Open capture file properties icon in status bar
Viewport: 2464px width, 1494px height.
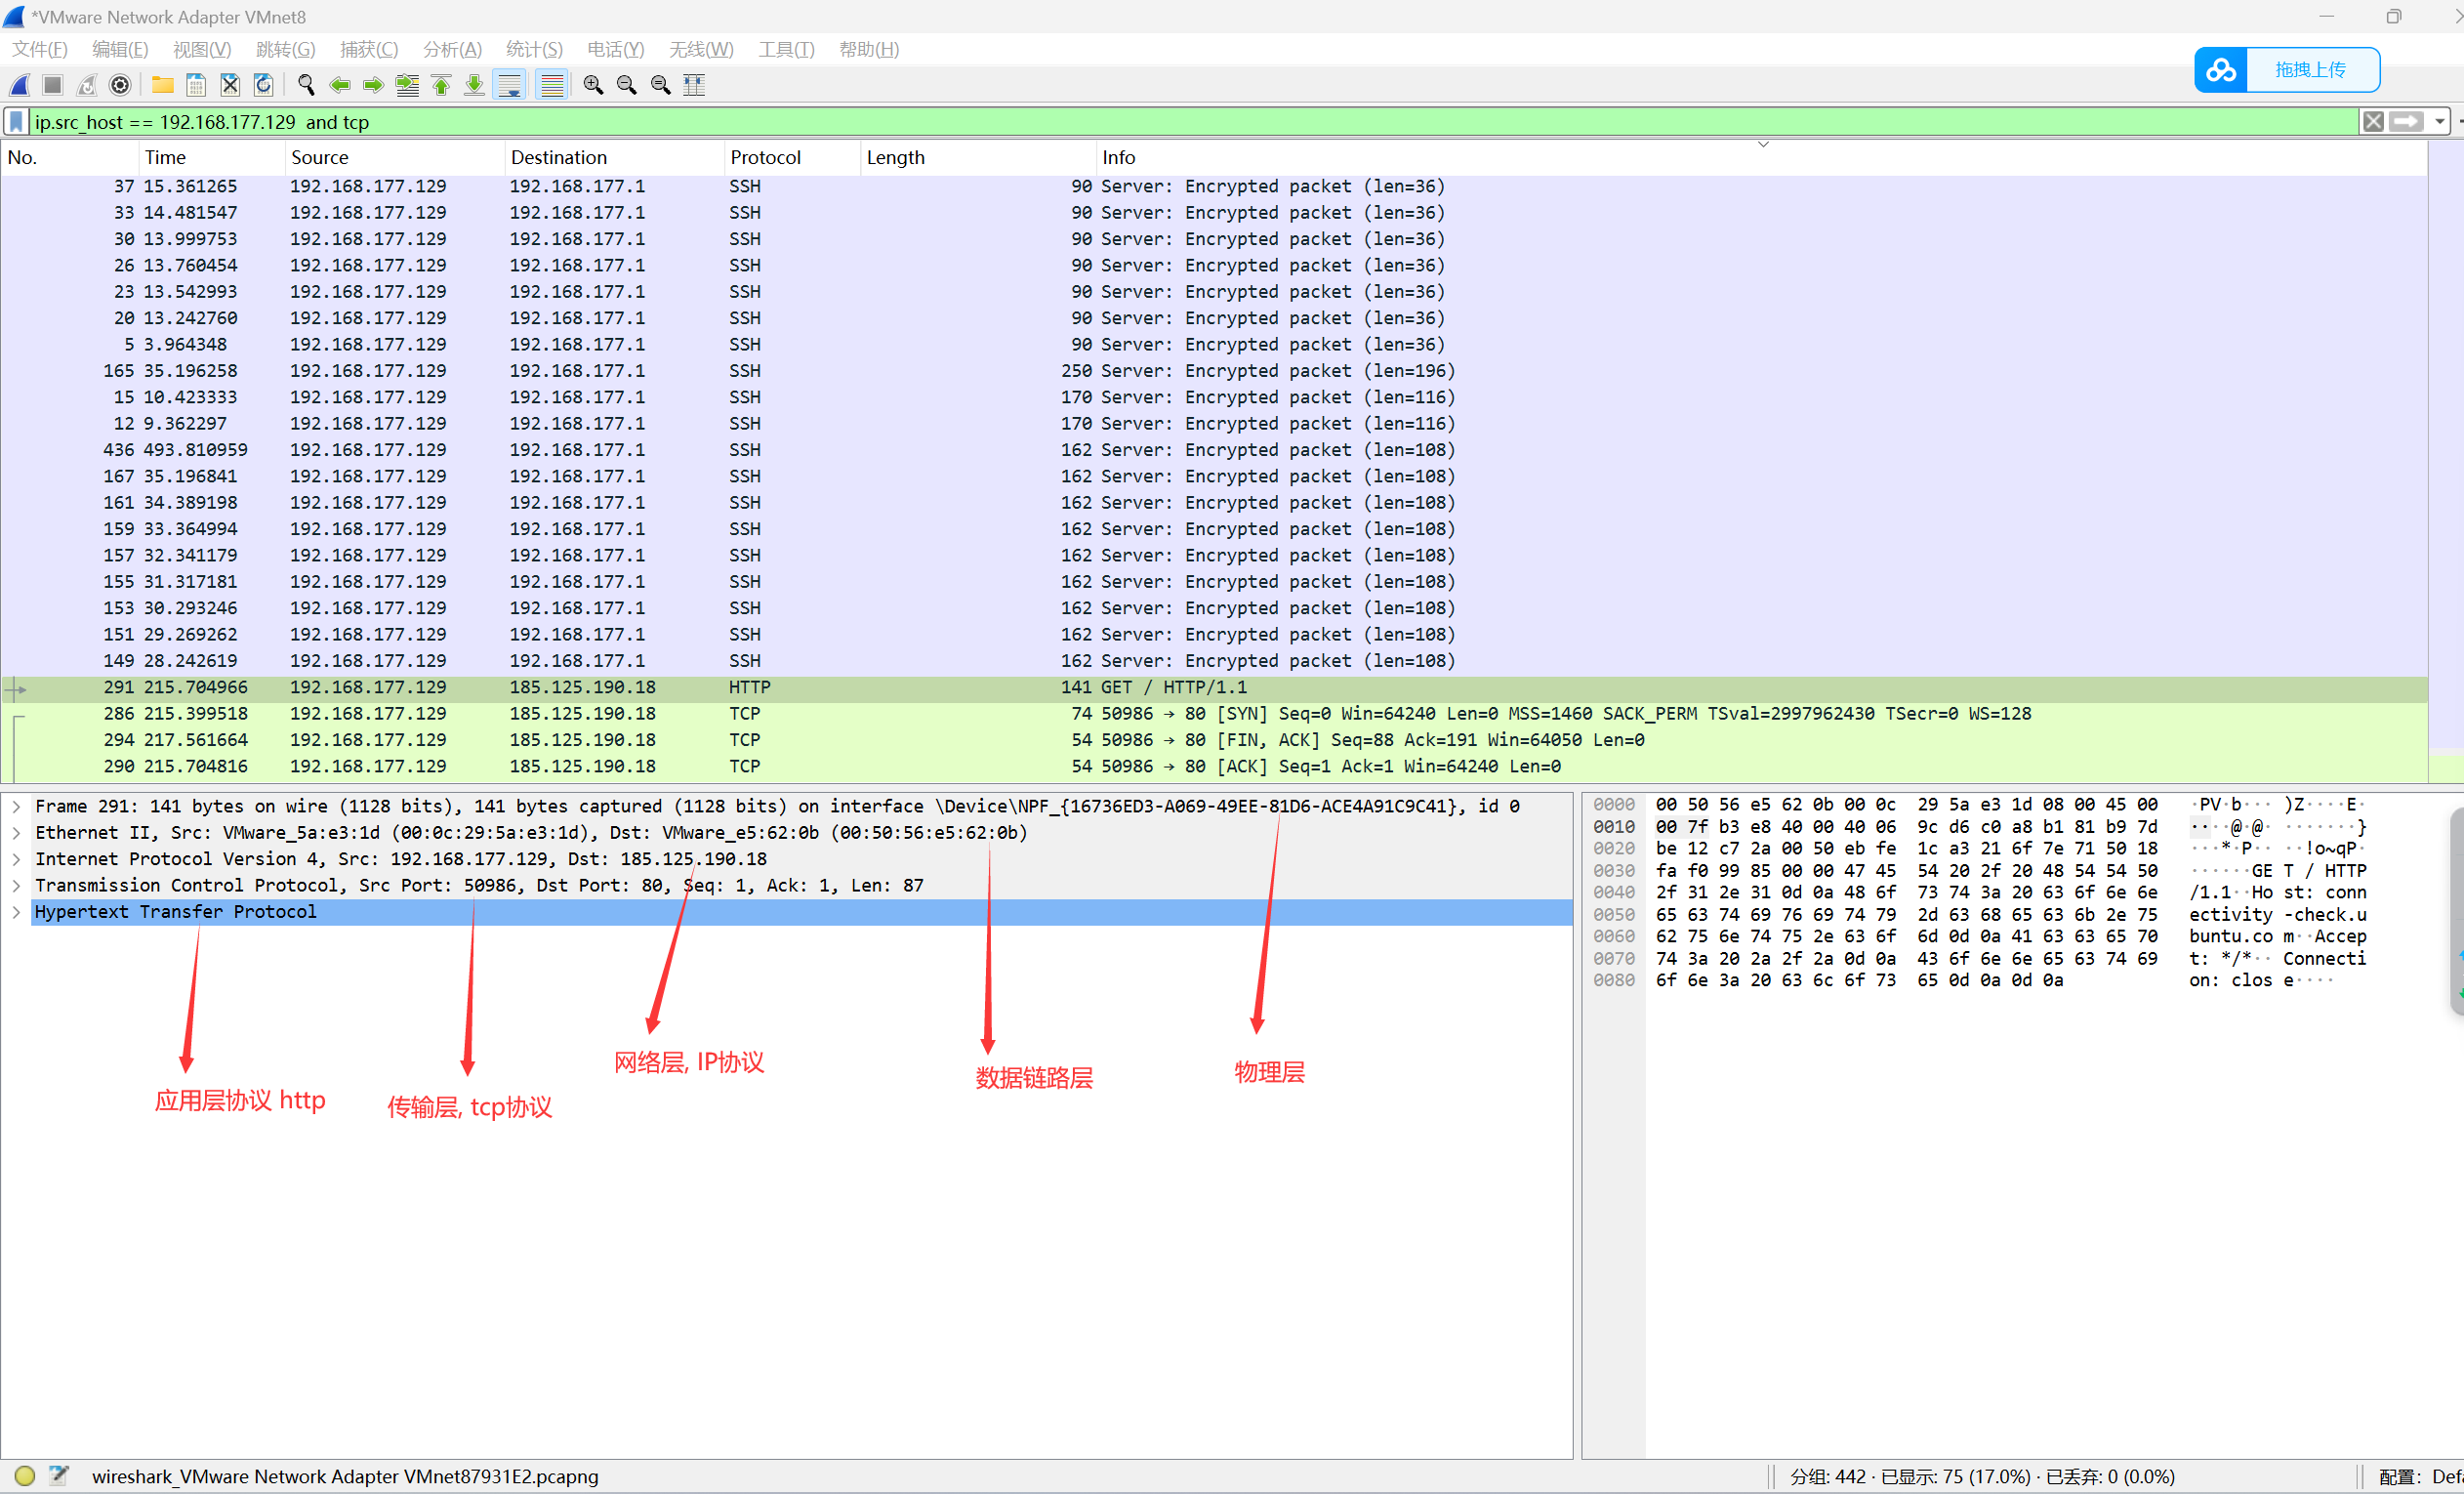tap(59, 1476)
